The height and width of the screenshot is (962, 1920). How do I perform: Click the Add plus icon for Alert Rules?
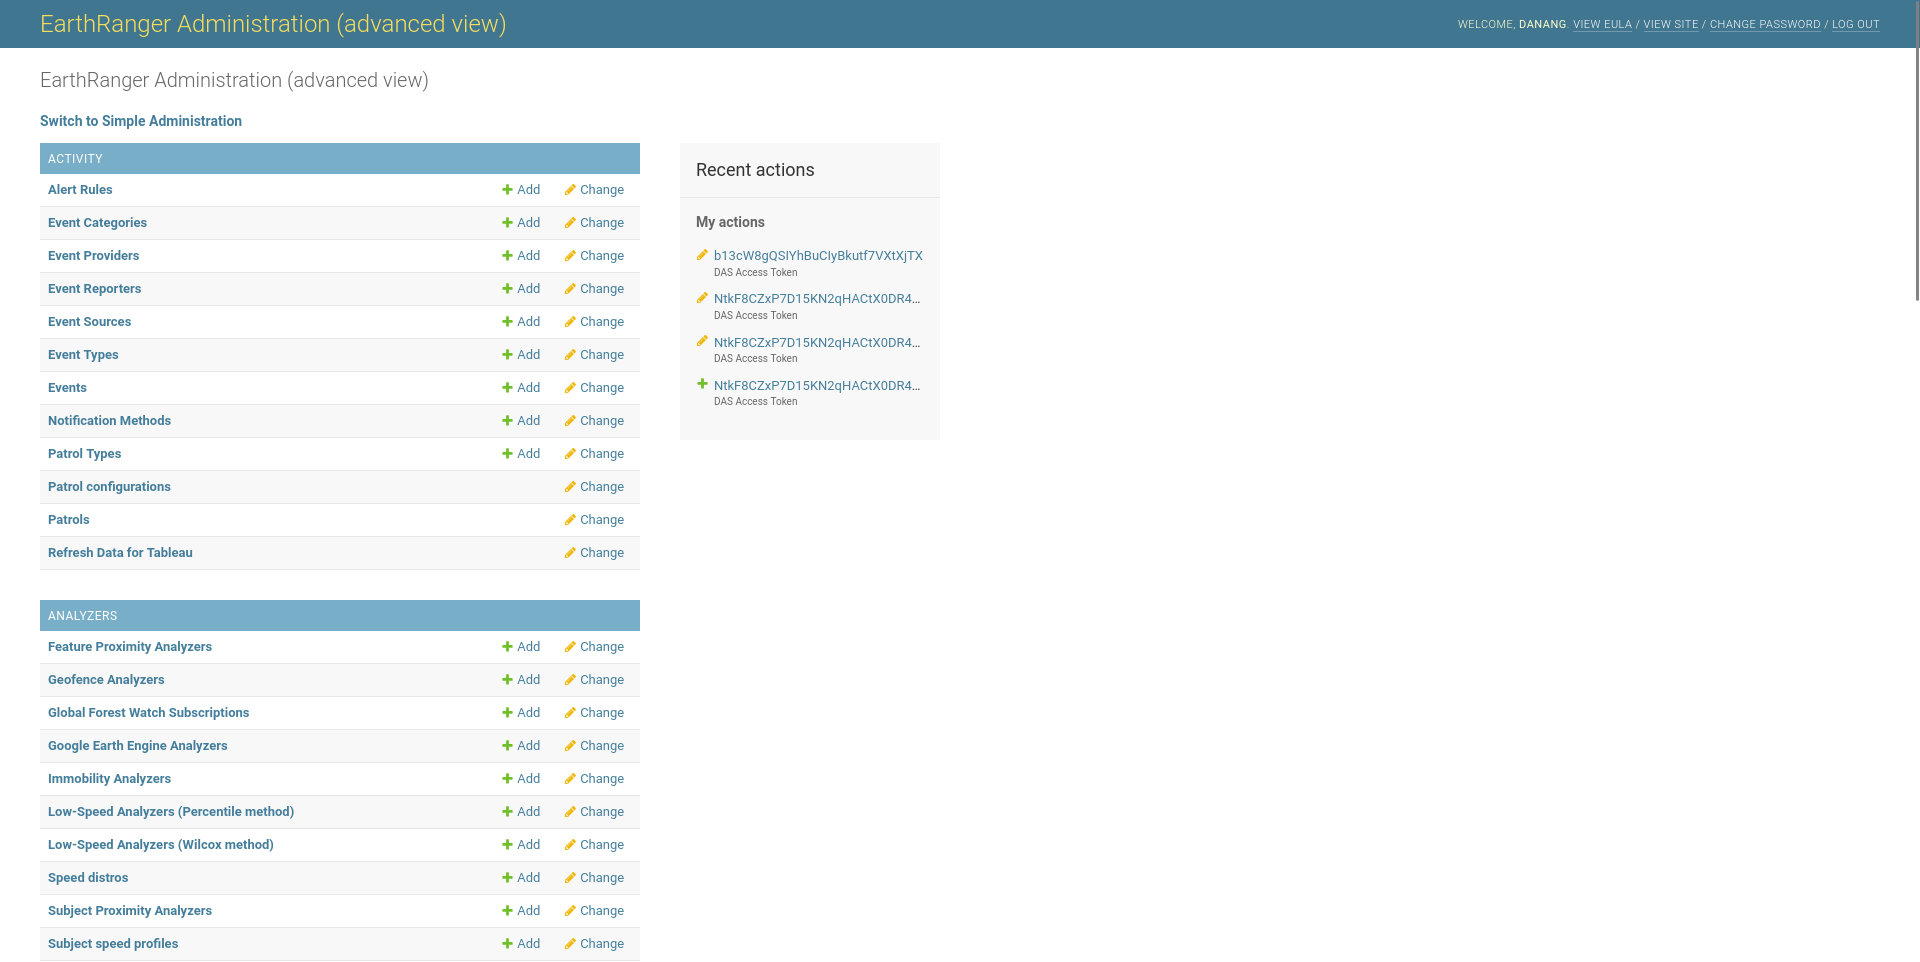(x=507, y=190)
